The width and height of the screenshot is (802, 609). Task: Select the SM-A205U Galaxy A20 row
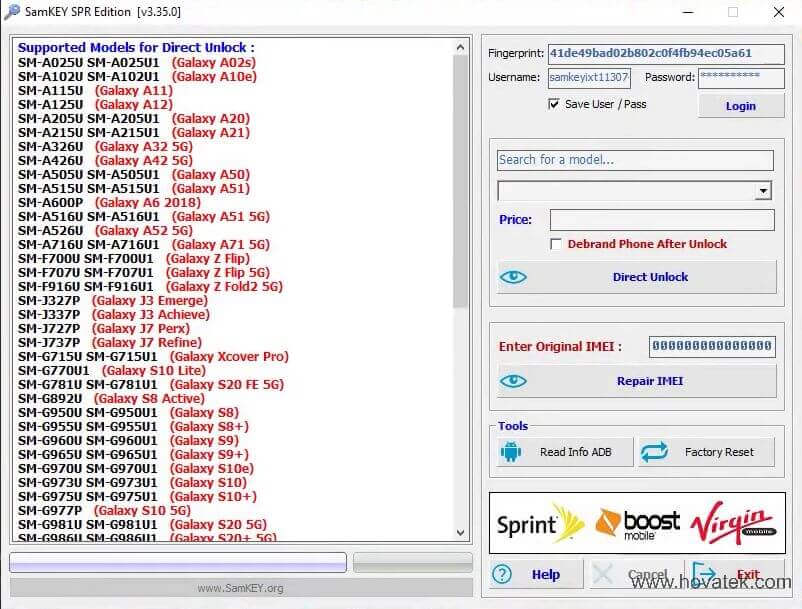pyautogui.click(x=134, y=119)
